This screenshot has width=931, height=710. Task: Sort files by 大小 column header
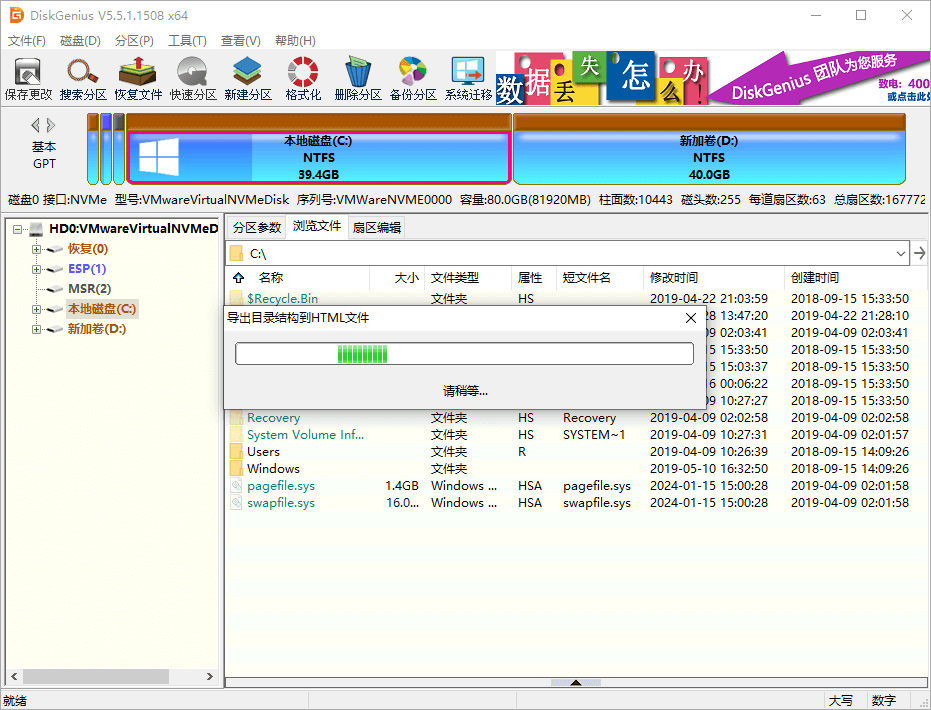(x=407, y=277)
